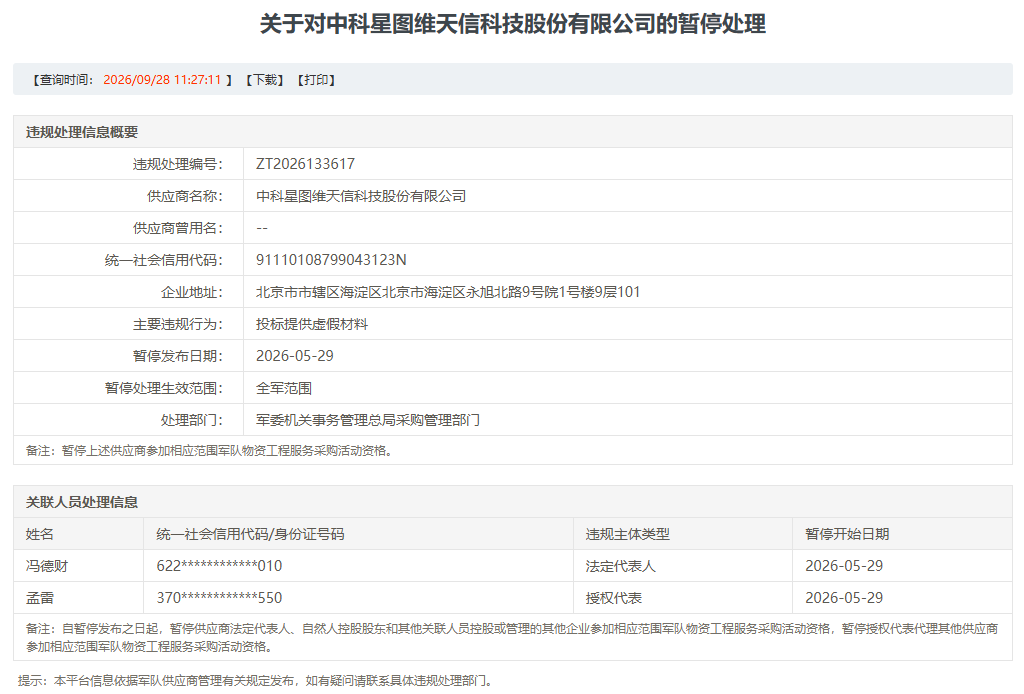Click the 下载 download link
Viewport: 1024px width, 694px height.
point(264,80)
